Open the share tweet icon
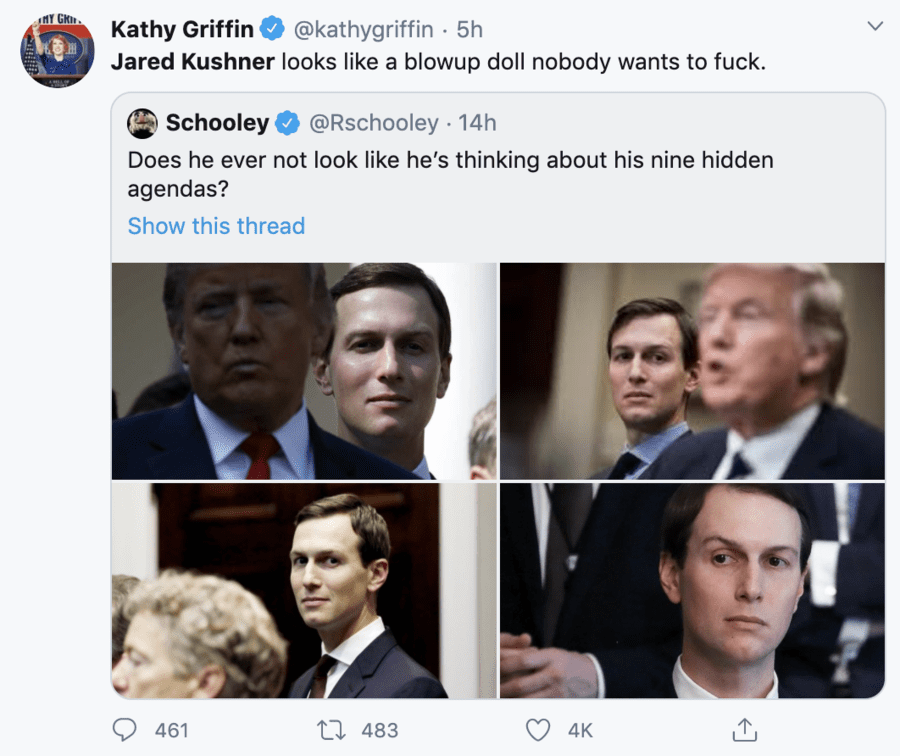This screenshot has width=900, height=756. click(x=744, y=731)
